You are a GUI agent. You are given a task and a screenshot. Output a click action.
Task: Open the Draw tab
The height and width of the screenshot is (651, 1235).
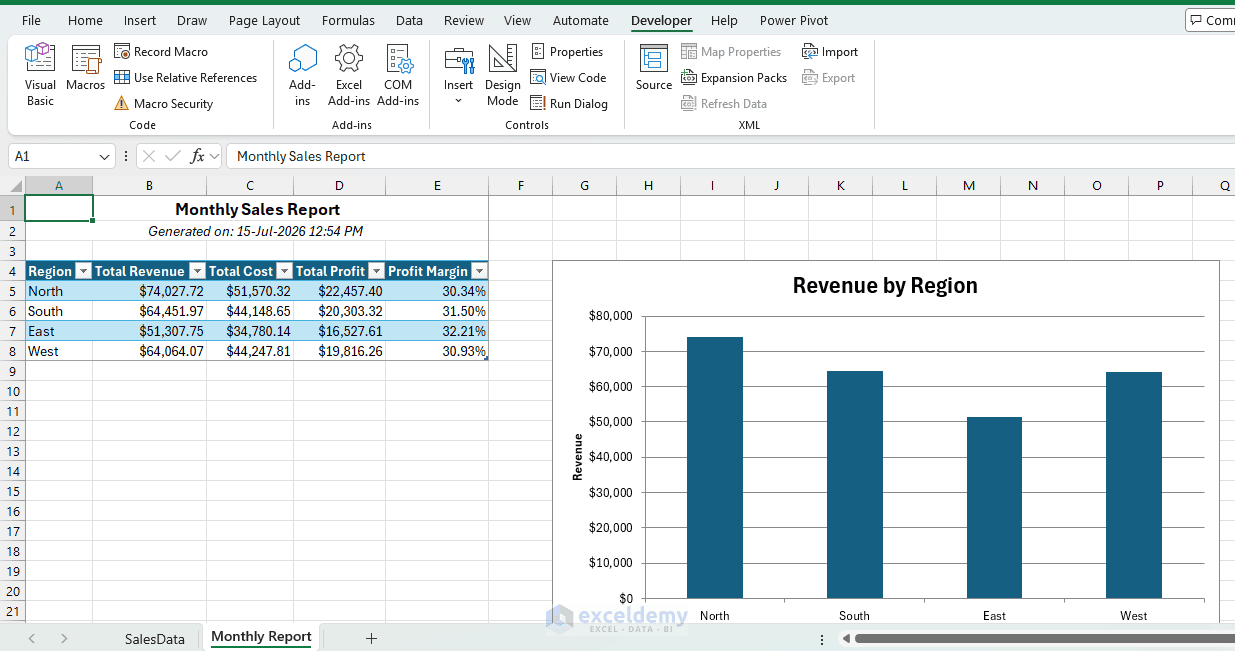[192, 20]
